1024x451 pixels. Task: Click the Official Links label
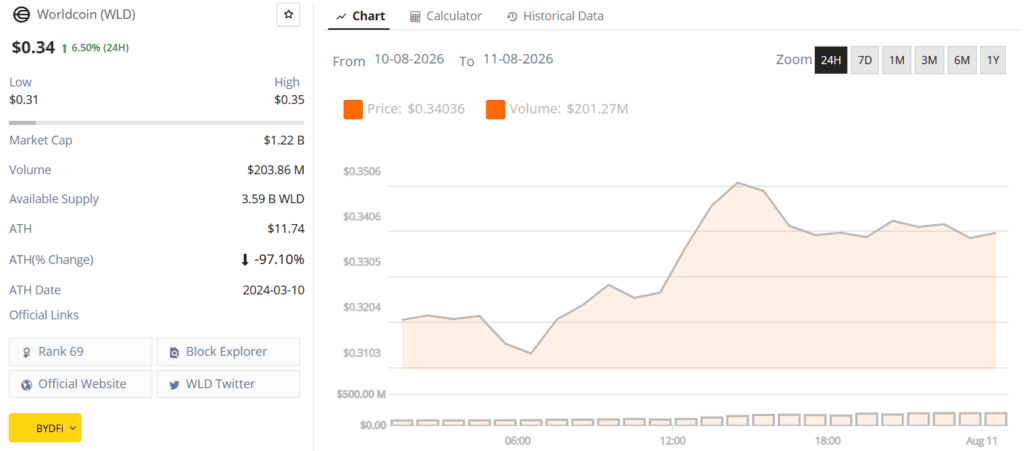click(44, 315)
